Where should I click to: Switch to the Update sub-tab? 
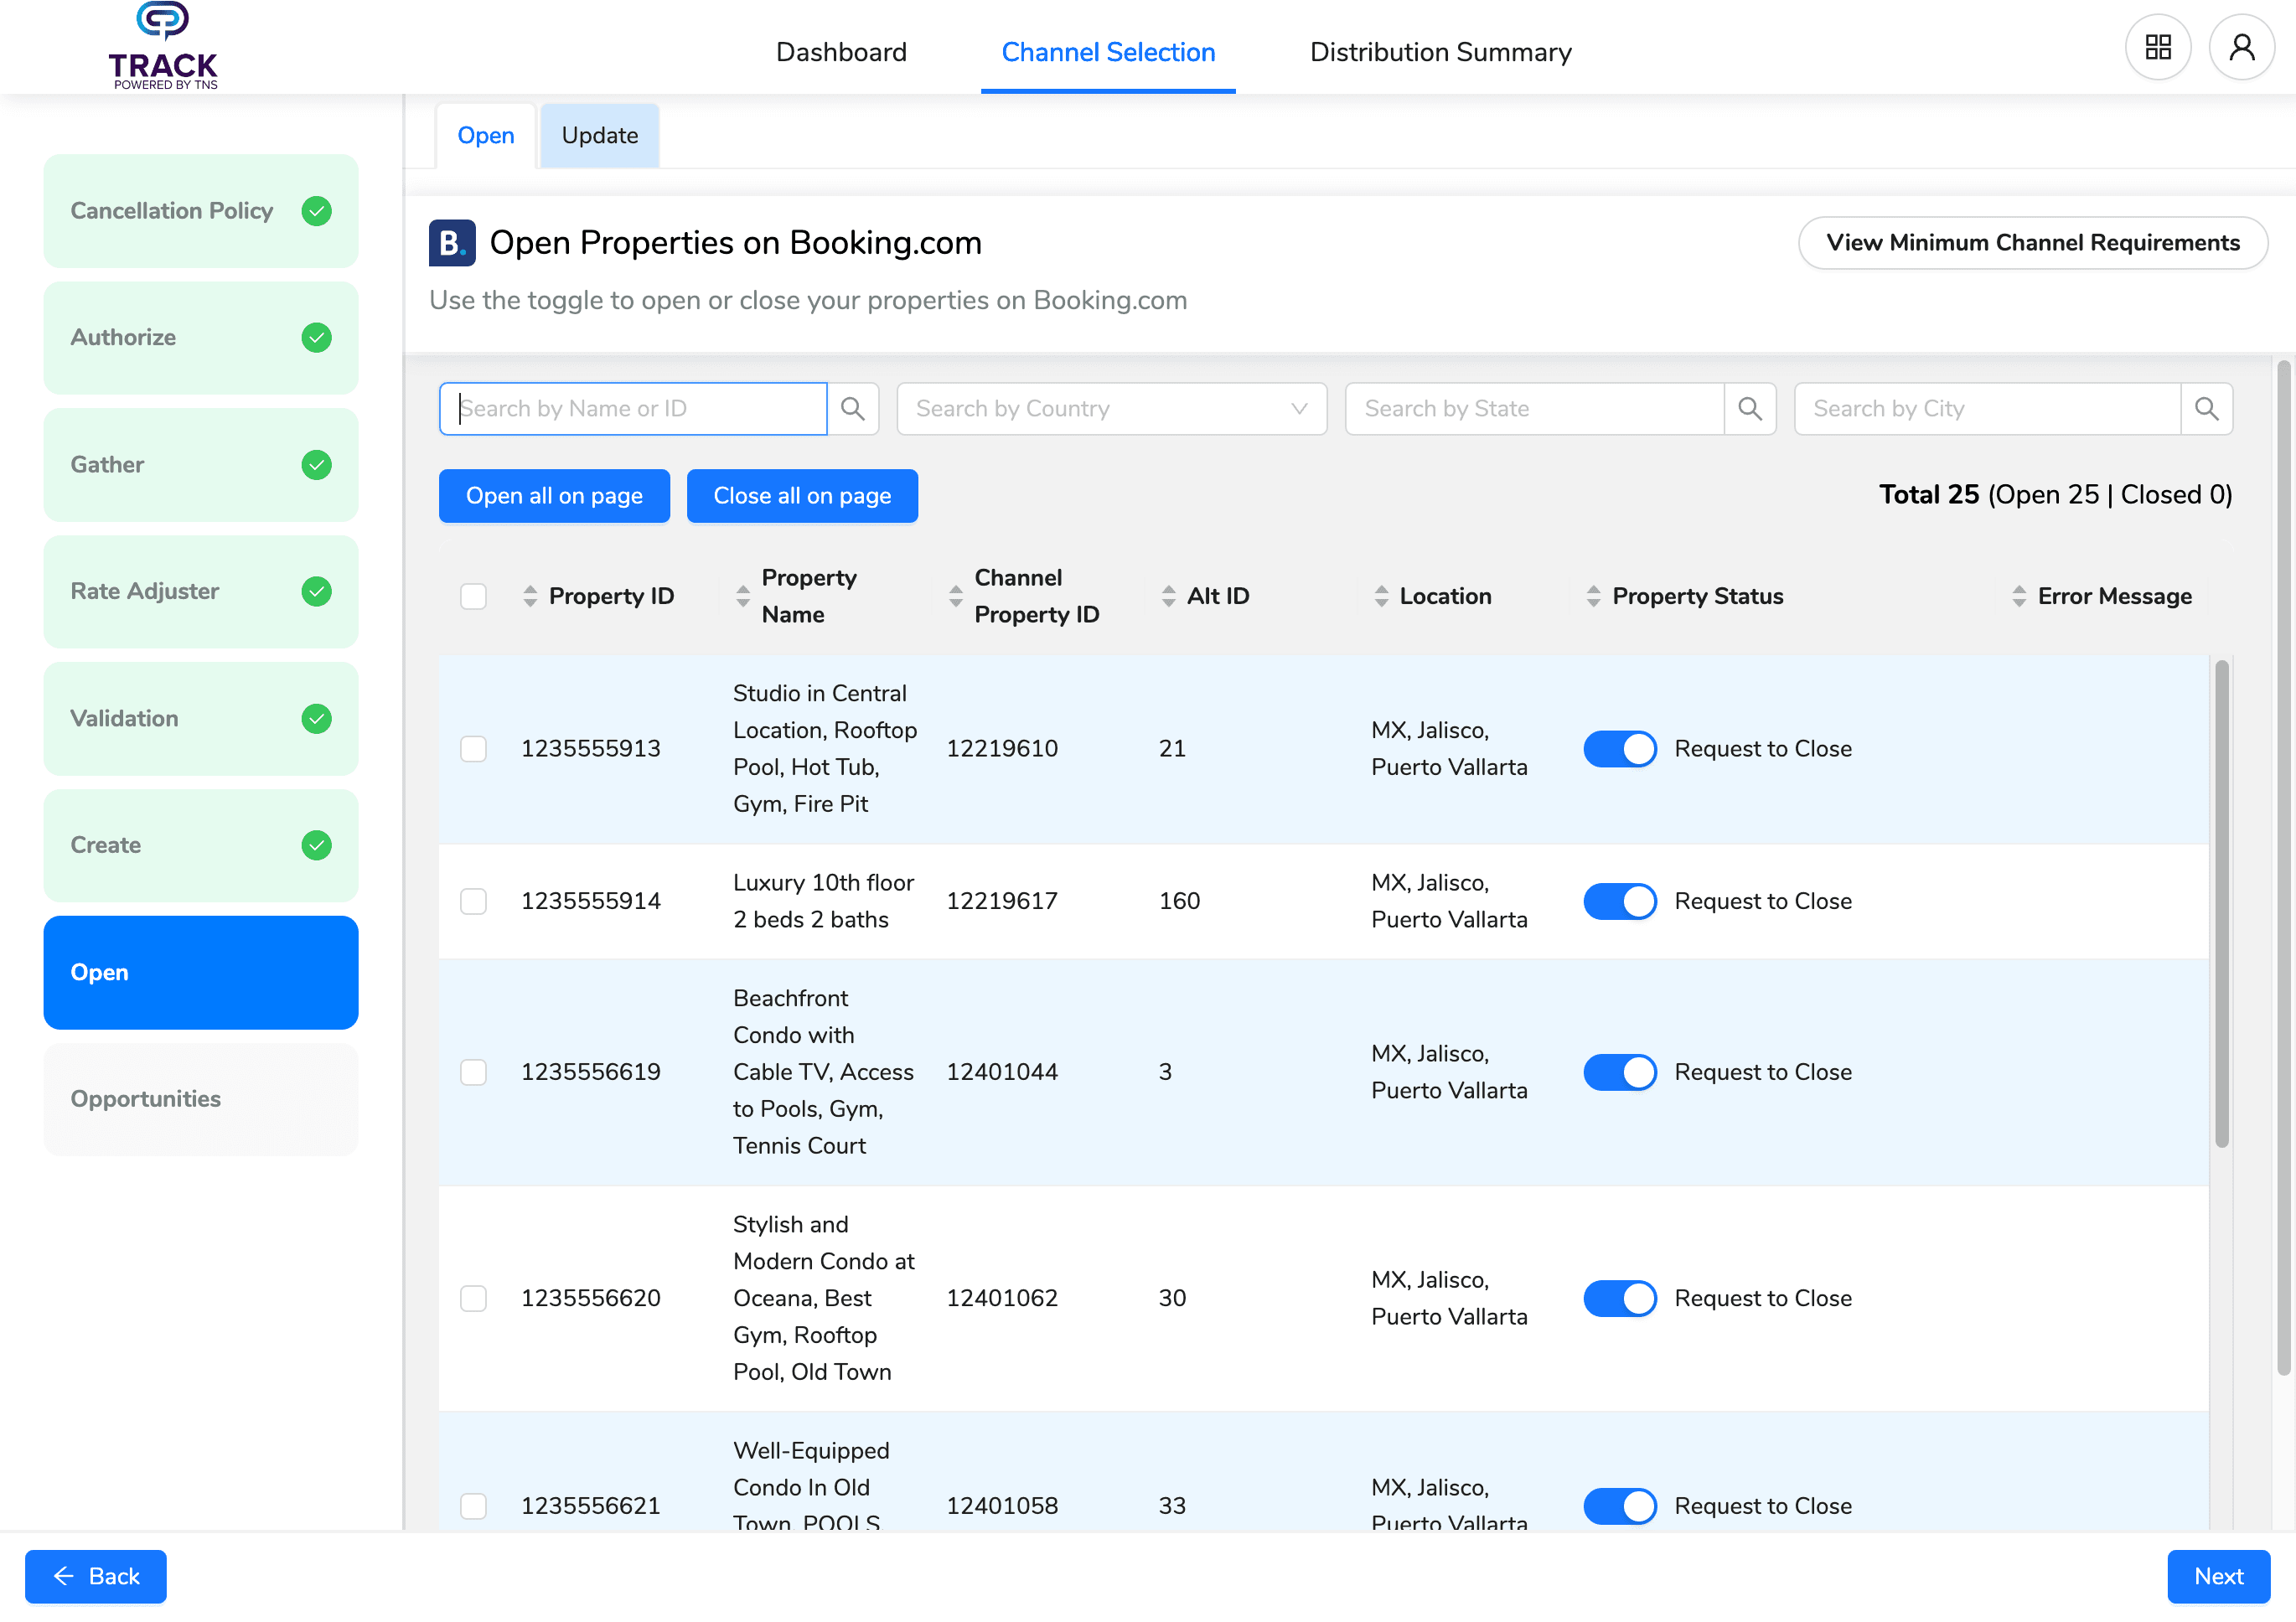[x=600, y=136]
